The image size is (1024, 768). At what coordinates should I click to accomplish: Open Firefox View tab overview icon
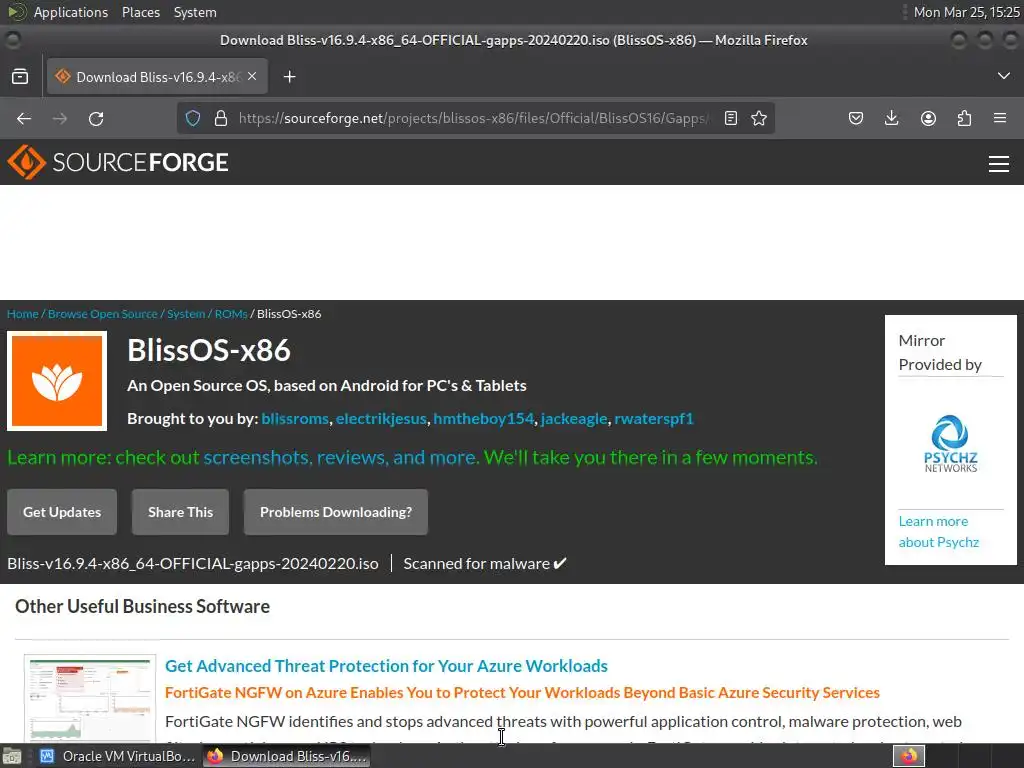click(20, 77)
